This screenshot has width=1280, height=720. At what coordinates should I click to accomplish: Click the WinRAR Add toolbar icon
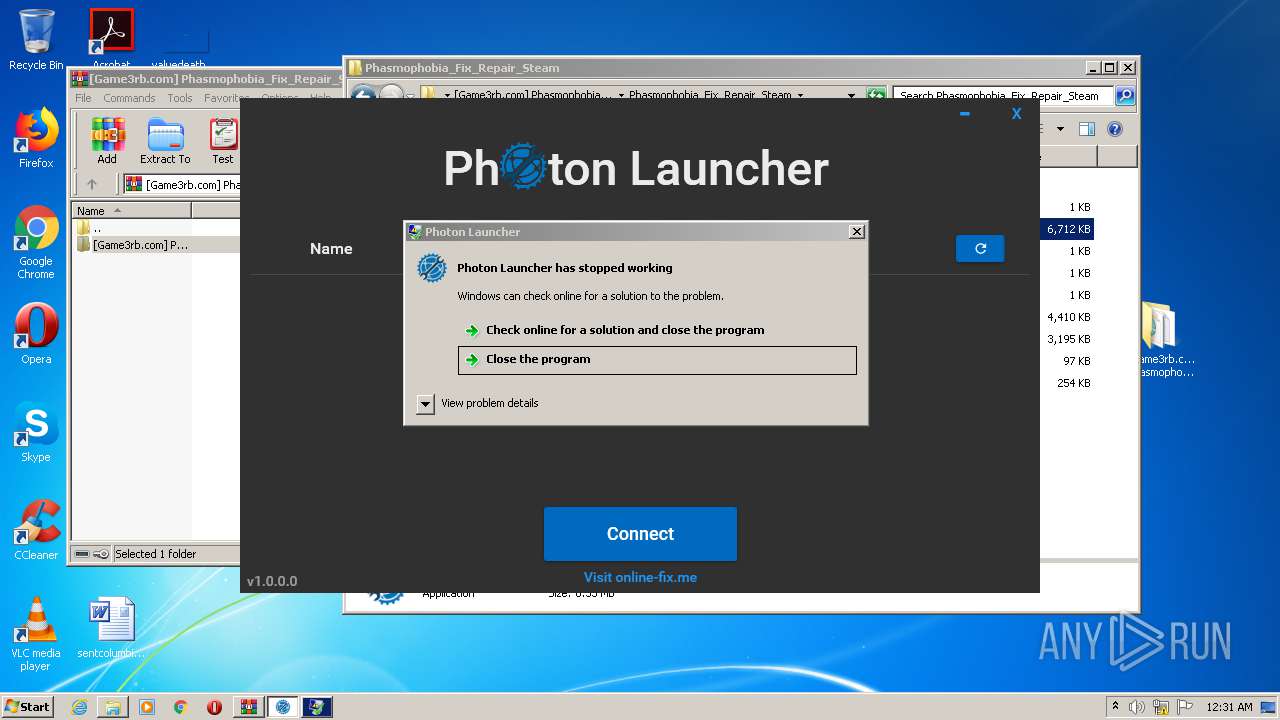pos(107,141)
